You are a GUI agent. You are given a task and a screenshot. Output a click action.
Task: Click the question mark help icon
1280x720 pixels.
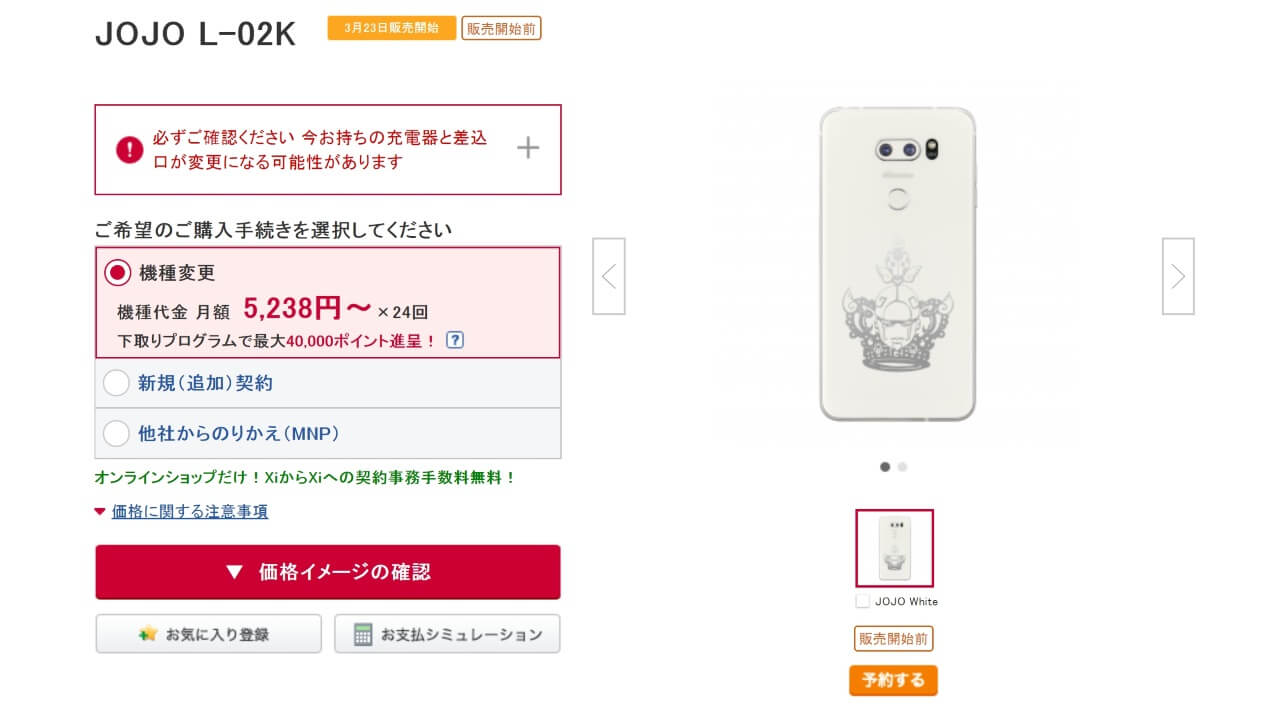click(x=455, y=340)
